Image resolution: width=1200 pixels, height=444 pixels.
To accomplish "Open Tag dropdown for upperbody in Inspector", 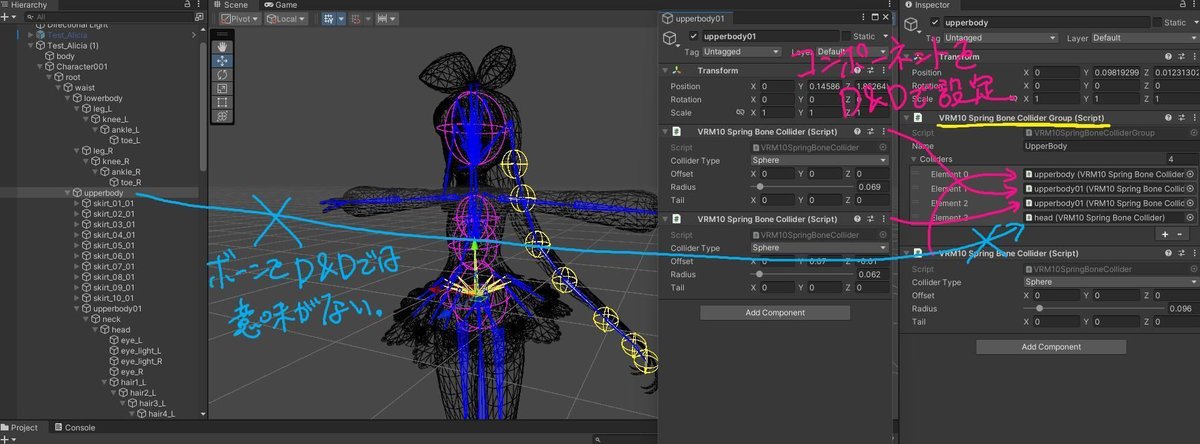I will click(x=1000, y=38).
